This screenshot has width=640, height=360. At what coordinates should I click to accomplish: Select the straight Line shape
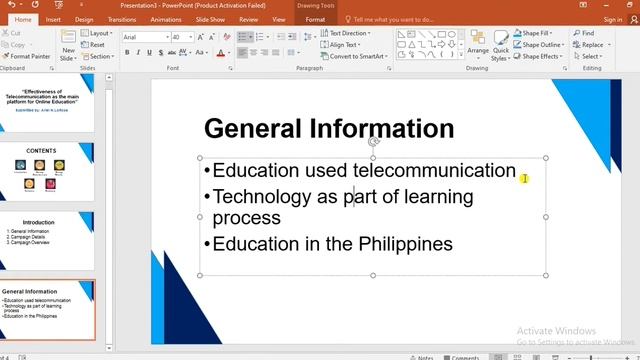coord(422,34)
